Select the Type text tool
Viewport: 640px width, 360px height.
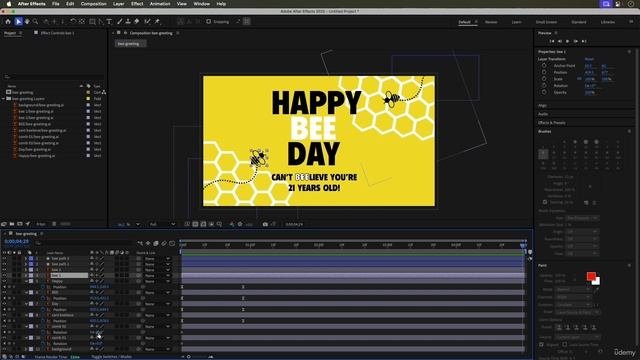[109, 22]
